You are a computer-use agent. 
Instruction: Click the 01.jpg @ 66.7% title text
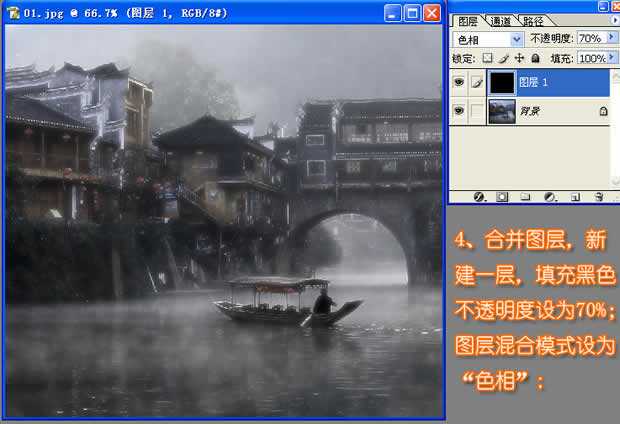[x=70, y=13]
